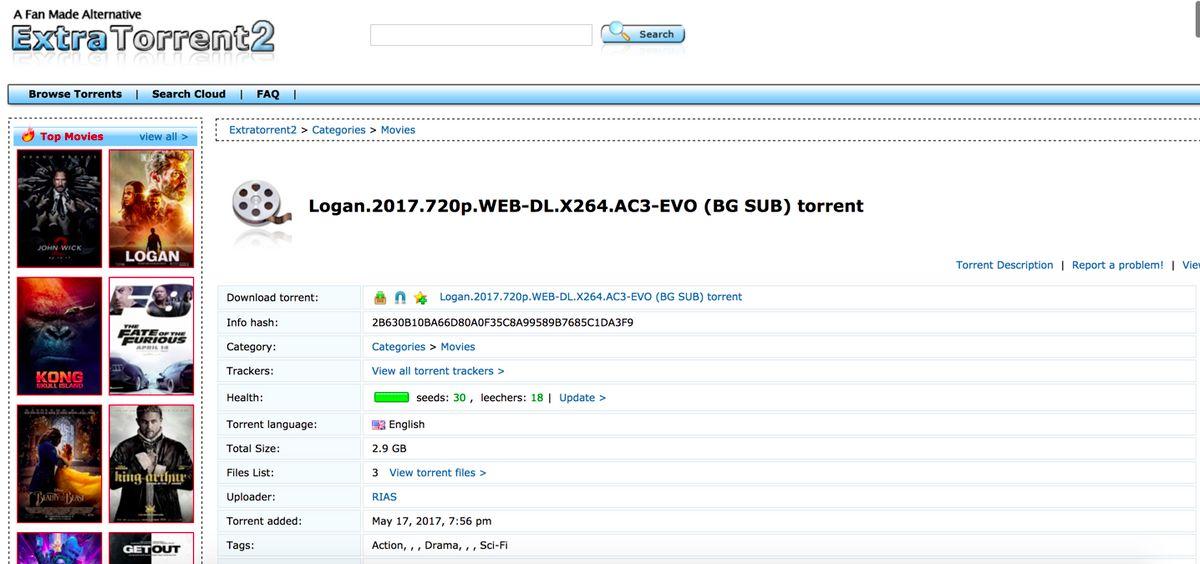
Task: Click the 'Update >' health link
Action: tap(582, 398)
